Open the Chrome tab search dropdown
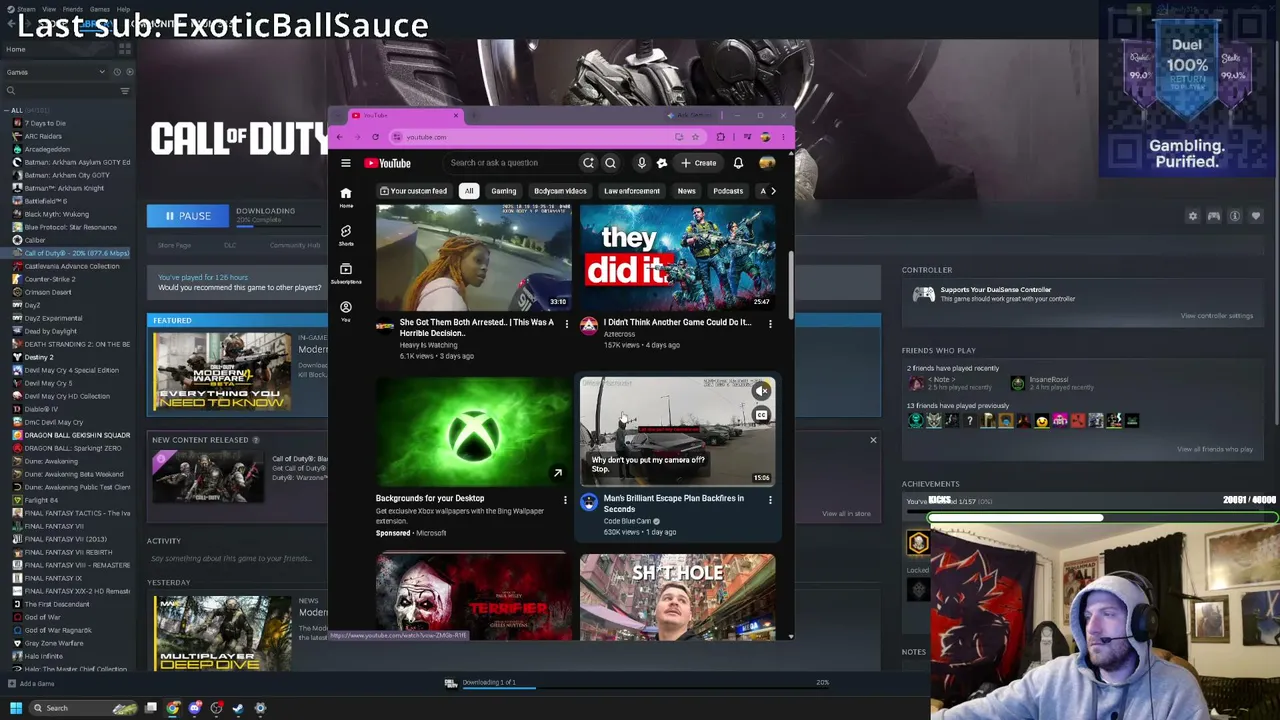This screenshot has height=720, width=1280. click(339, 115)
